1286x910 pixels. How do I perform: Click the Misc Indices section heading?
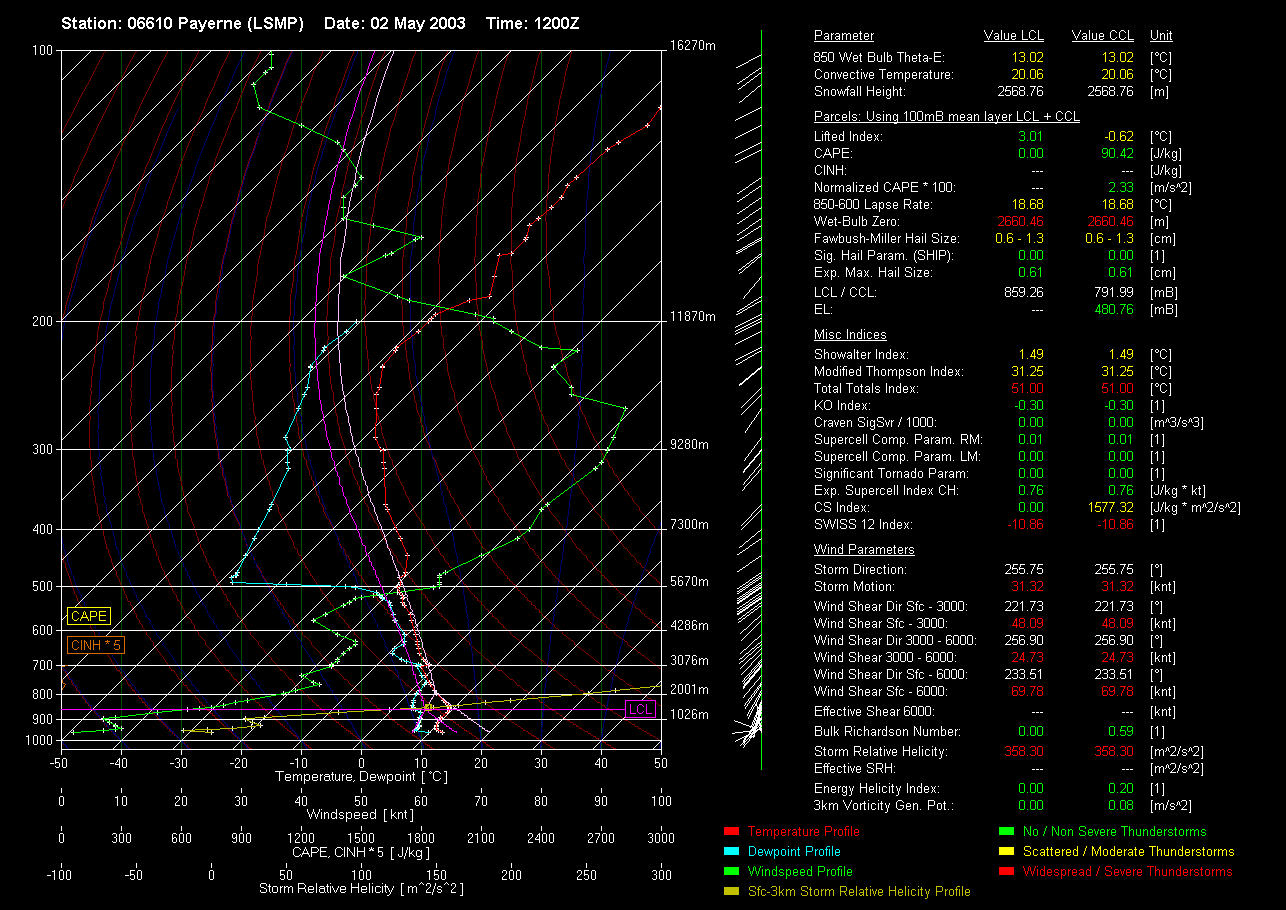coord(850,335)
